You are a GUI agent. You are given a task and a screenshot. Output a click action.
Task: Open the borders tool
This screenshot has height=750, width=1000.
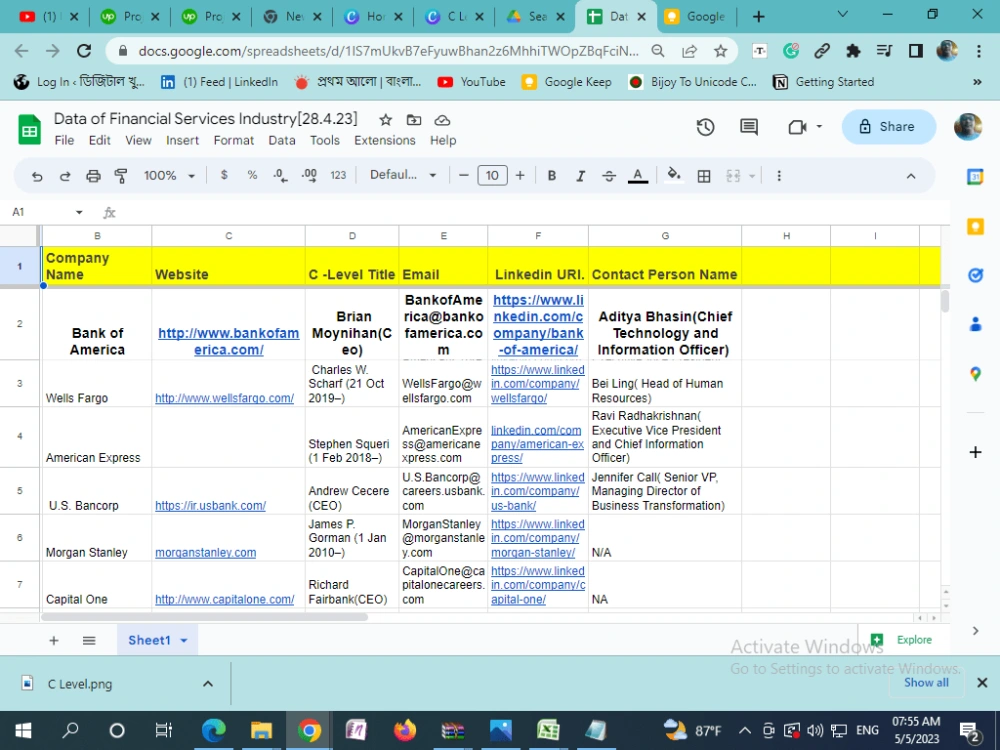click(x=704, y=176)
